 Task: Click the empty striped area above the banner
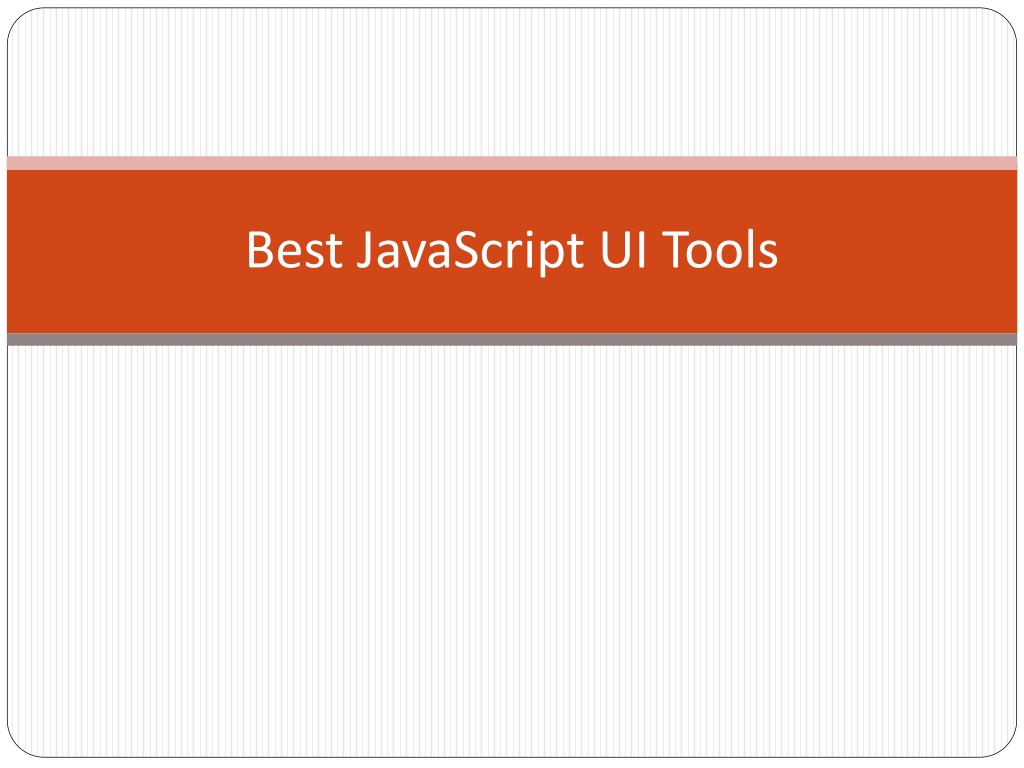(x=512, y=82)
